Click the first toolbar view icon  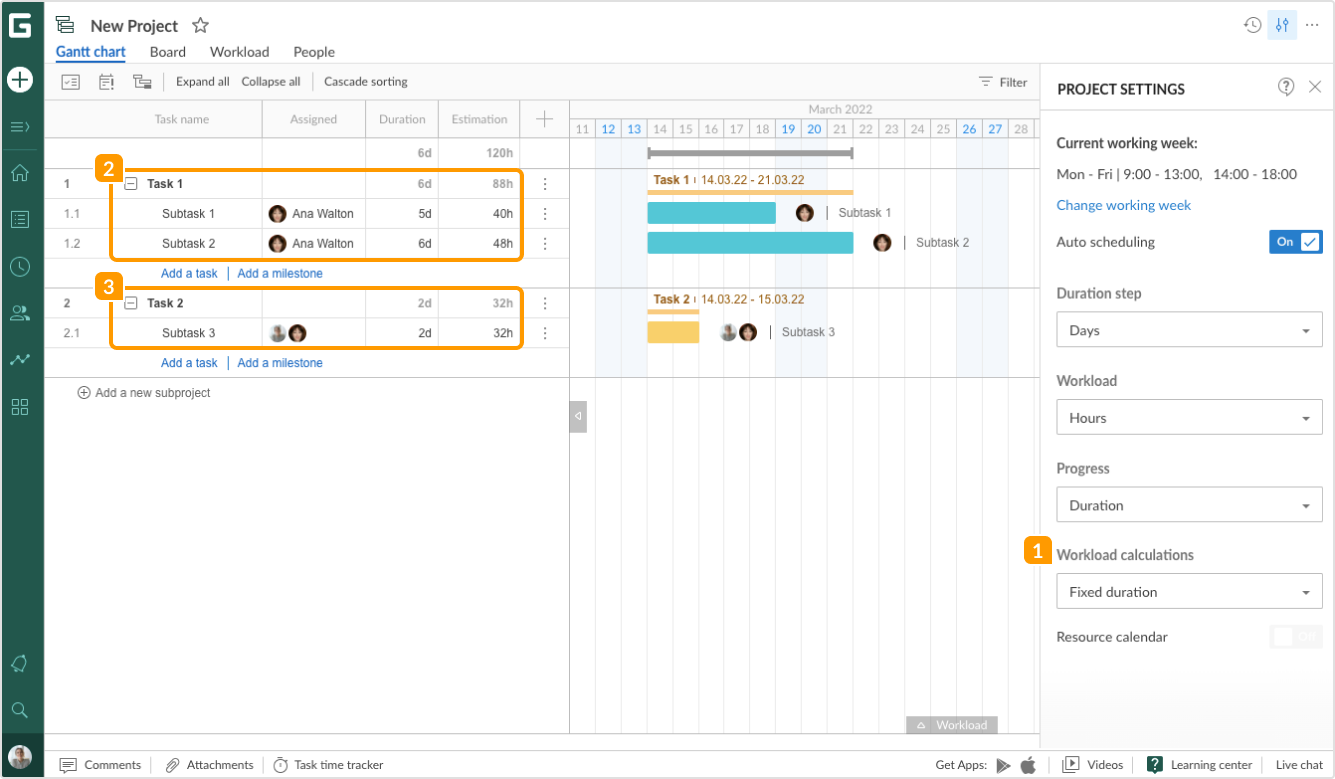pyautogui.click(x=70, y=82)
